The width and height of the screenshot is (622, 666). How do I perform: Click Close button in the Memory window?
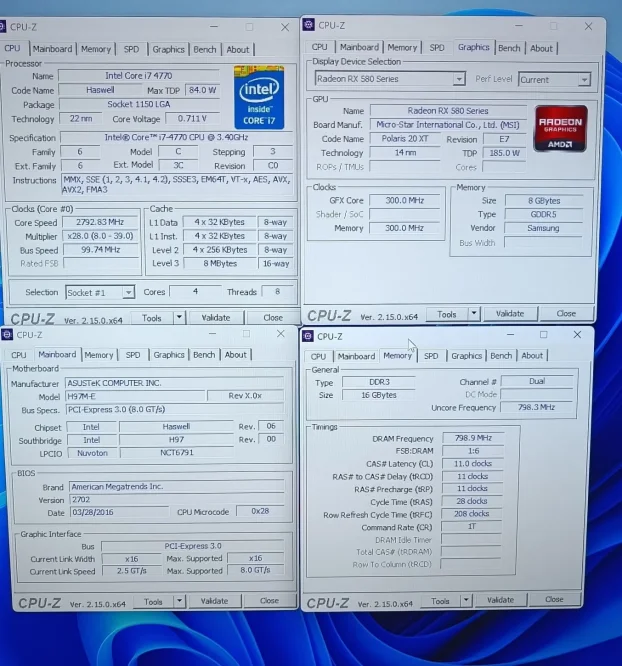[x=554, y=599]
